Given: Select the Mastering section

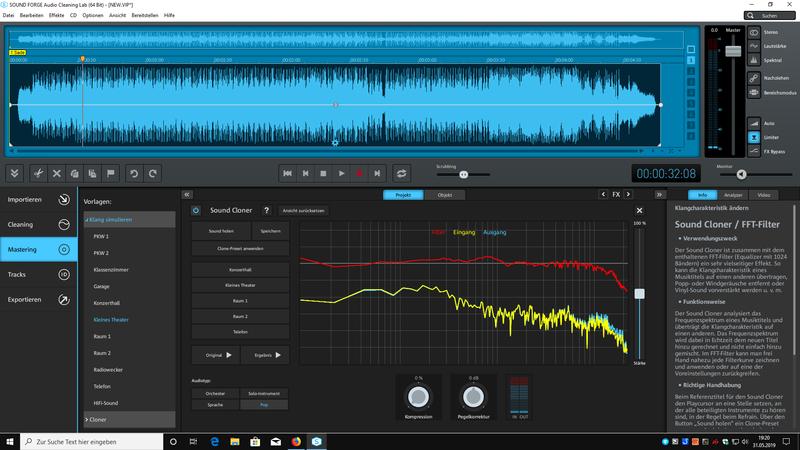Looking at the screenshot, I should [38, 249].
